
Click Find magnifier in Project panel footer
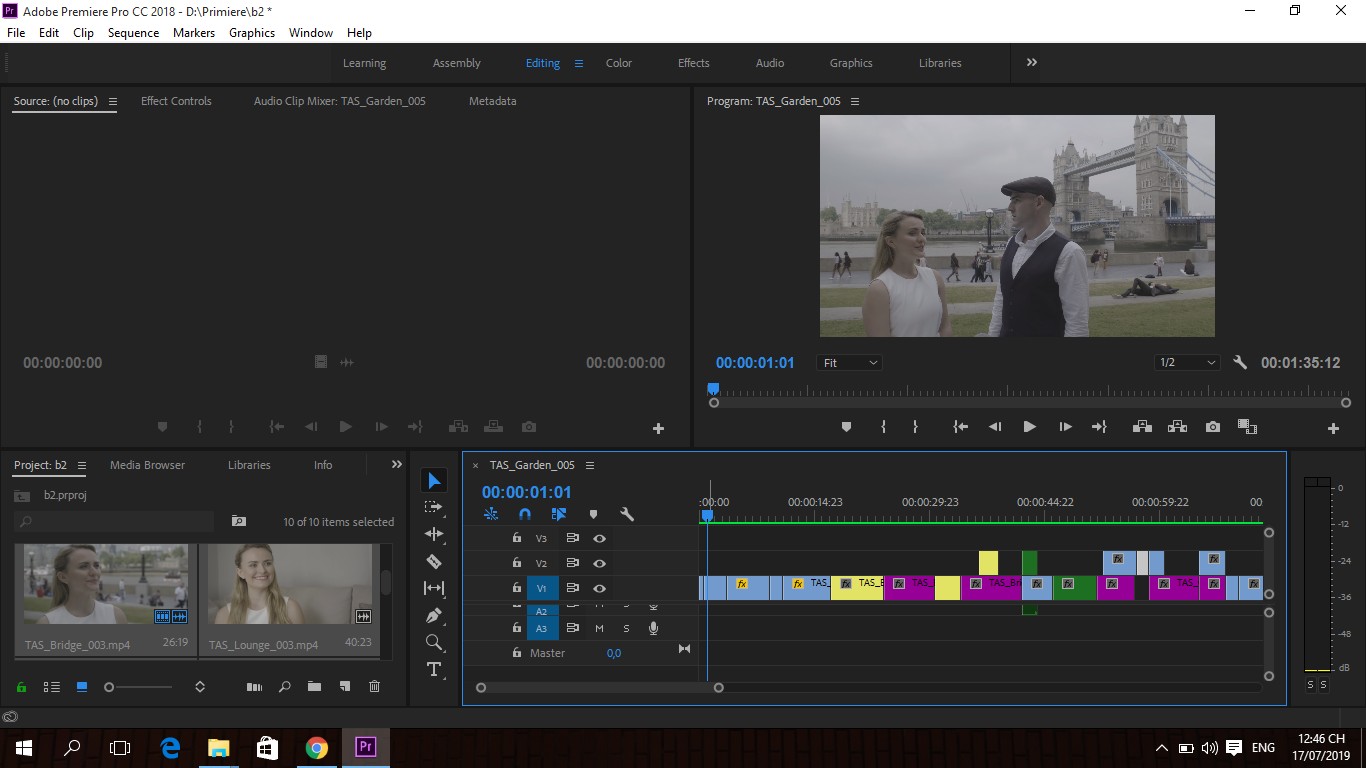point(284,687)
